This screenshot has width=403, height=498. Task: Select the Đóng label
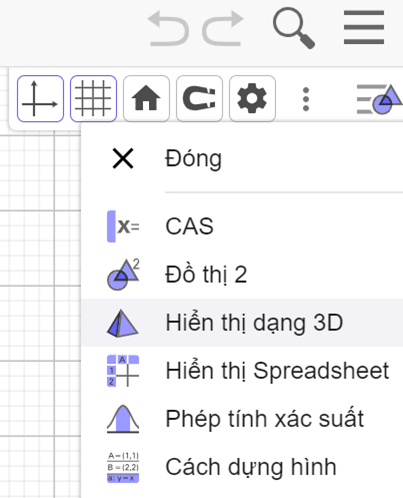[x=193, y=159]
